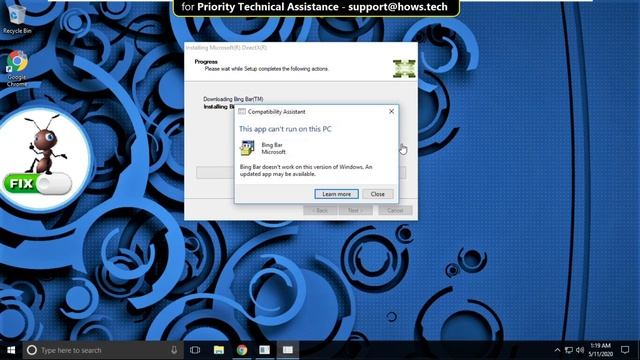Open Task View from the taskbar

click(x=195, y=350)
